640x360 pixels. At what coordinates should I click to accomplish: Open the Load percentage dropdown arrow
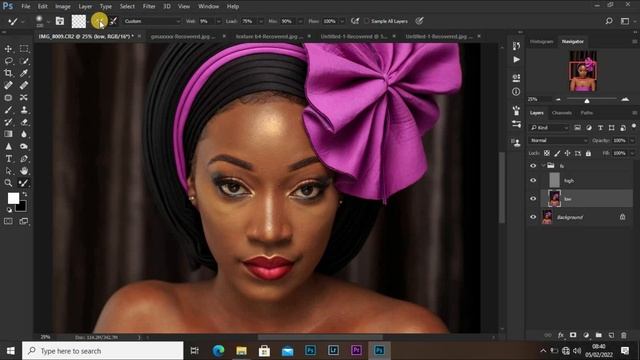coord(261,21)
